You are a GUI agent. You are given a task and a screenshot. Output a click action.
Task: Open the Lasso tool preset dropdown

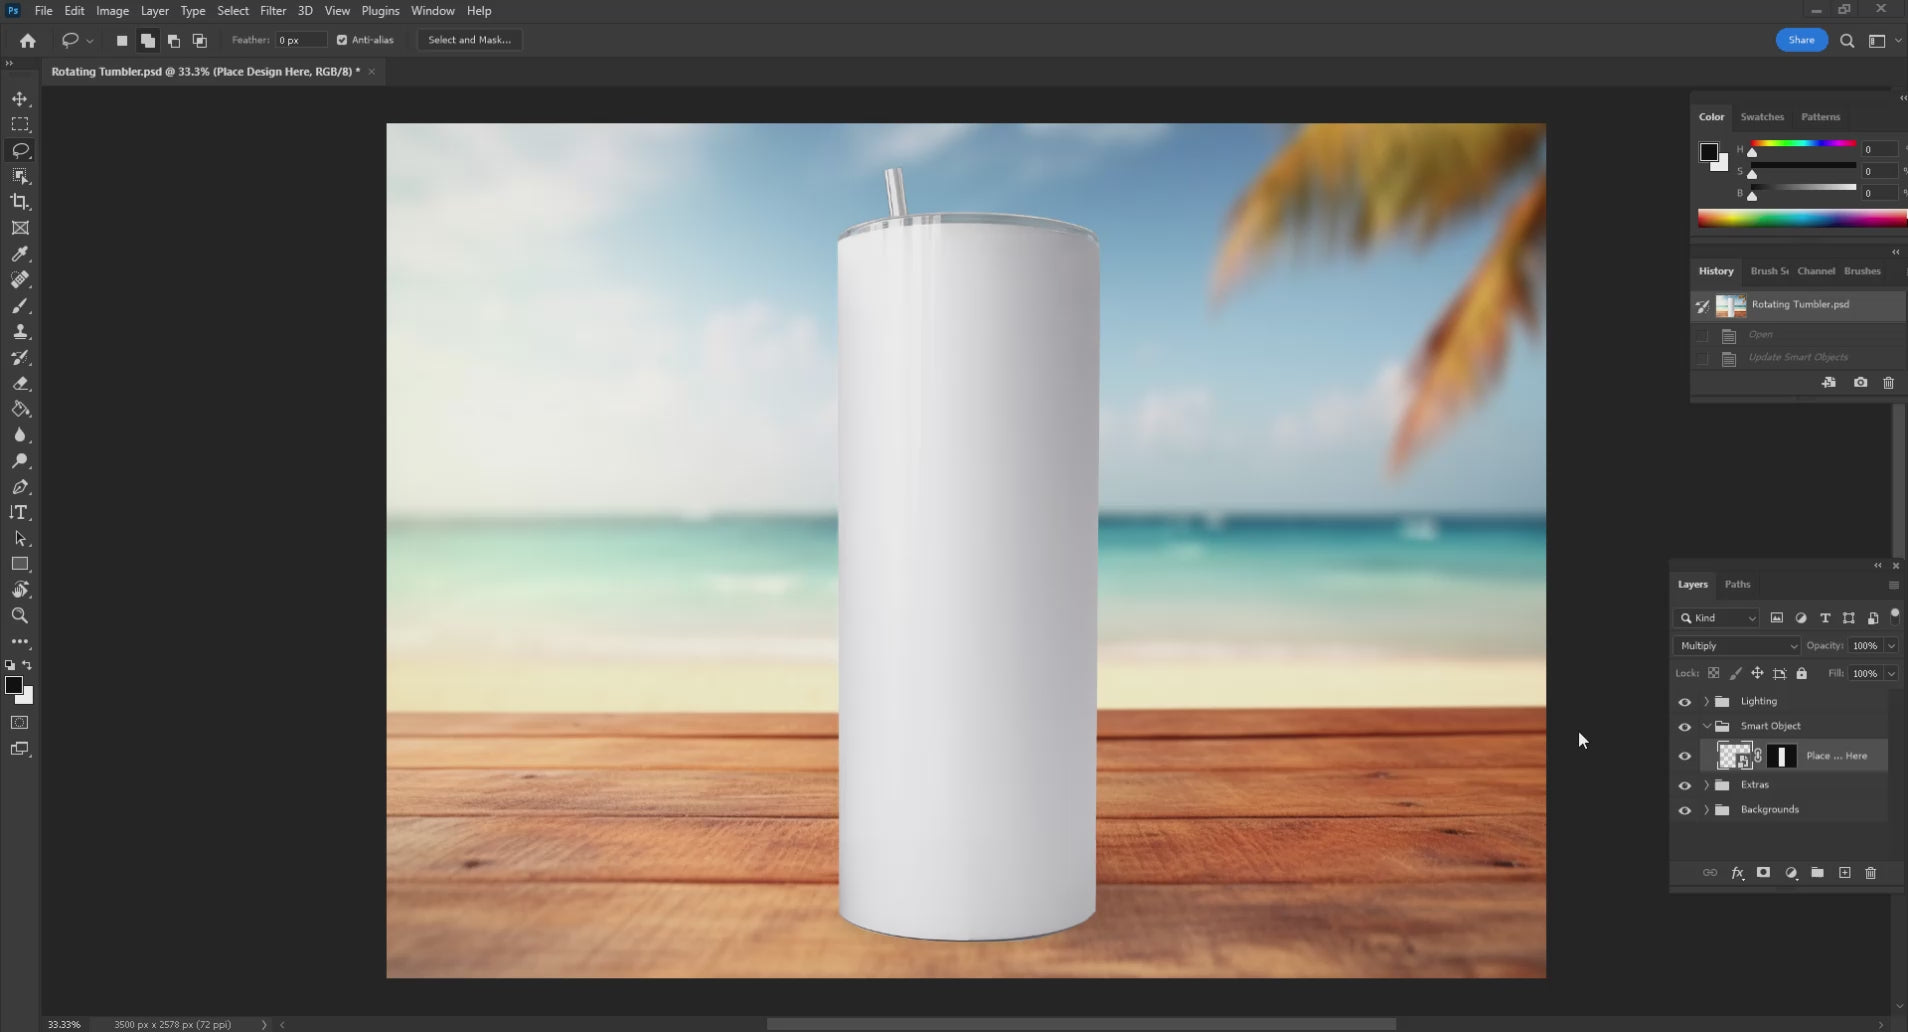coord(89,41)
